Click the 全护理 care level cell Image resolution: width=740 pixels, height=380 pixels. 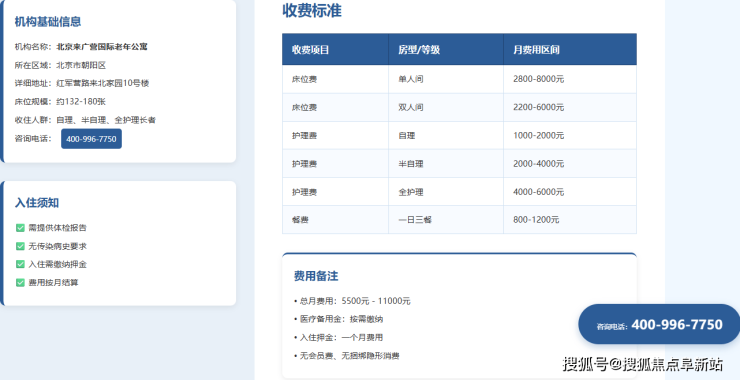tap(446, 192)
